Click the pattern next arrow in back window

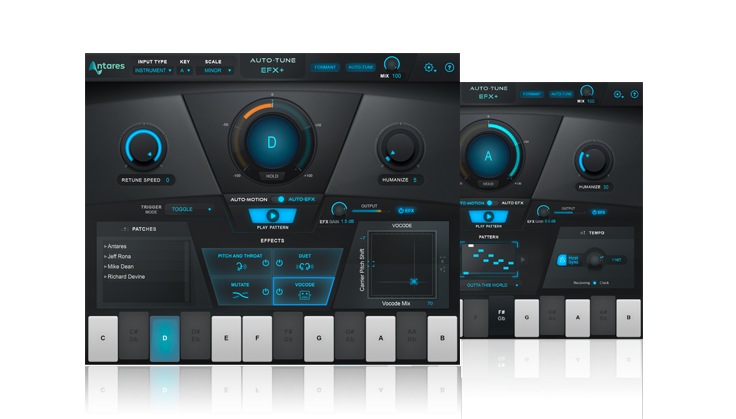click(x=523, y=259)
